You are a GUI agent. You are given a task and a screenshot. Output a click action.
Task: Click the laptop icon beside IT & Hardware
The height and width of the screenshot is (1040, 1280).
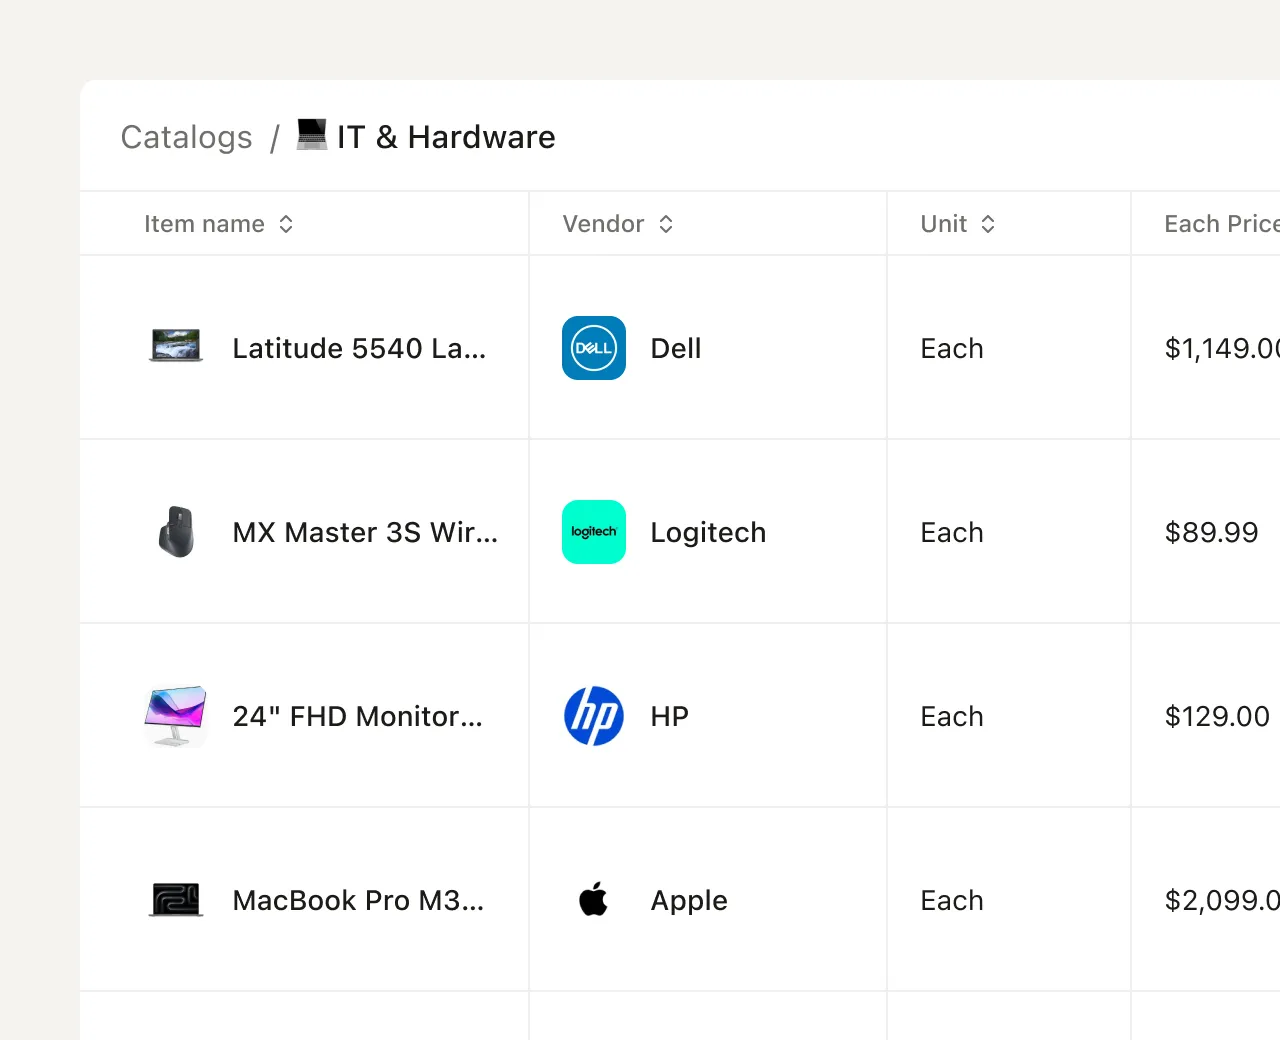[x=312, y=135]
